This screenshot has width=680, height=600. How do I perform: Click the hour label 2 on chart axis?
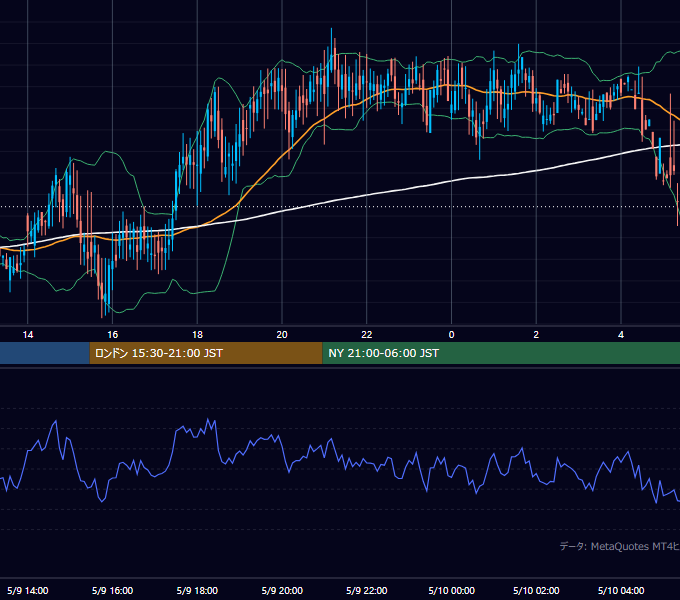tap(536, 335)
